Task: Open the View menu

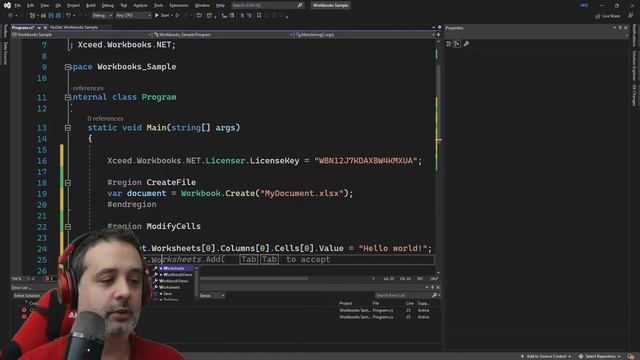Action: click(x=44, y=5)
